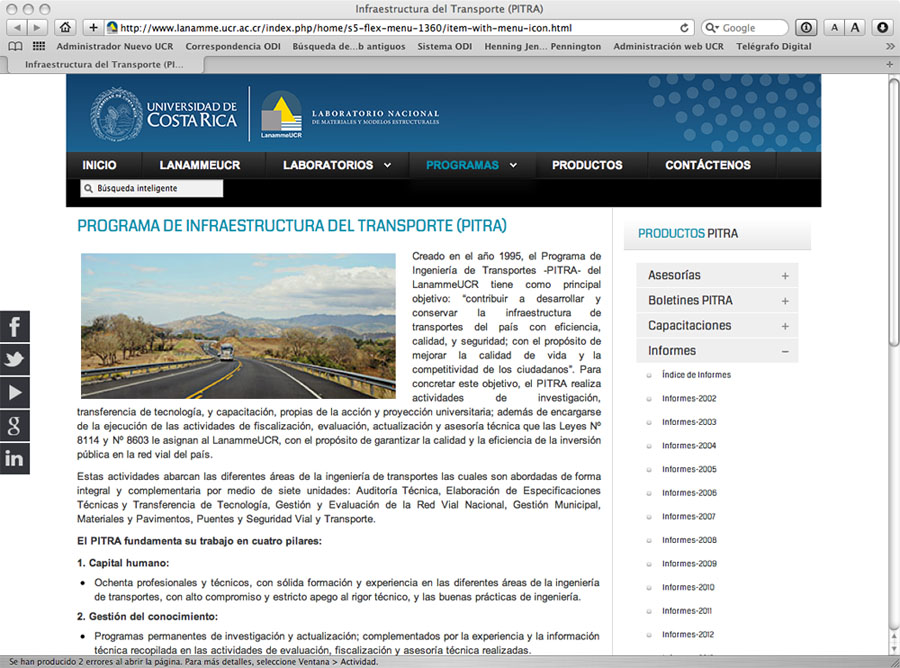Click the Universidad de Costa Rica logo
This screenshot has height=668, width=900.
coord(164,114)
